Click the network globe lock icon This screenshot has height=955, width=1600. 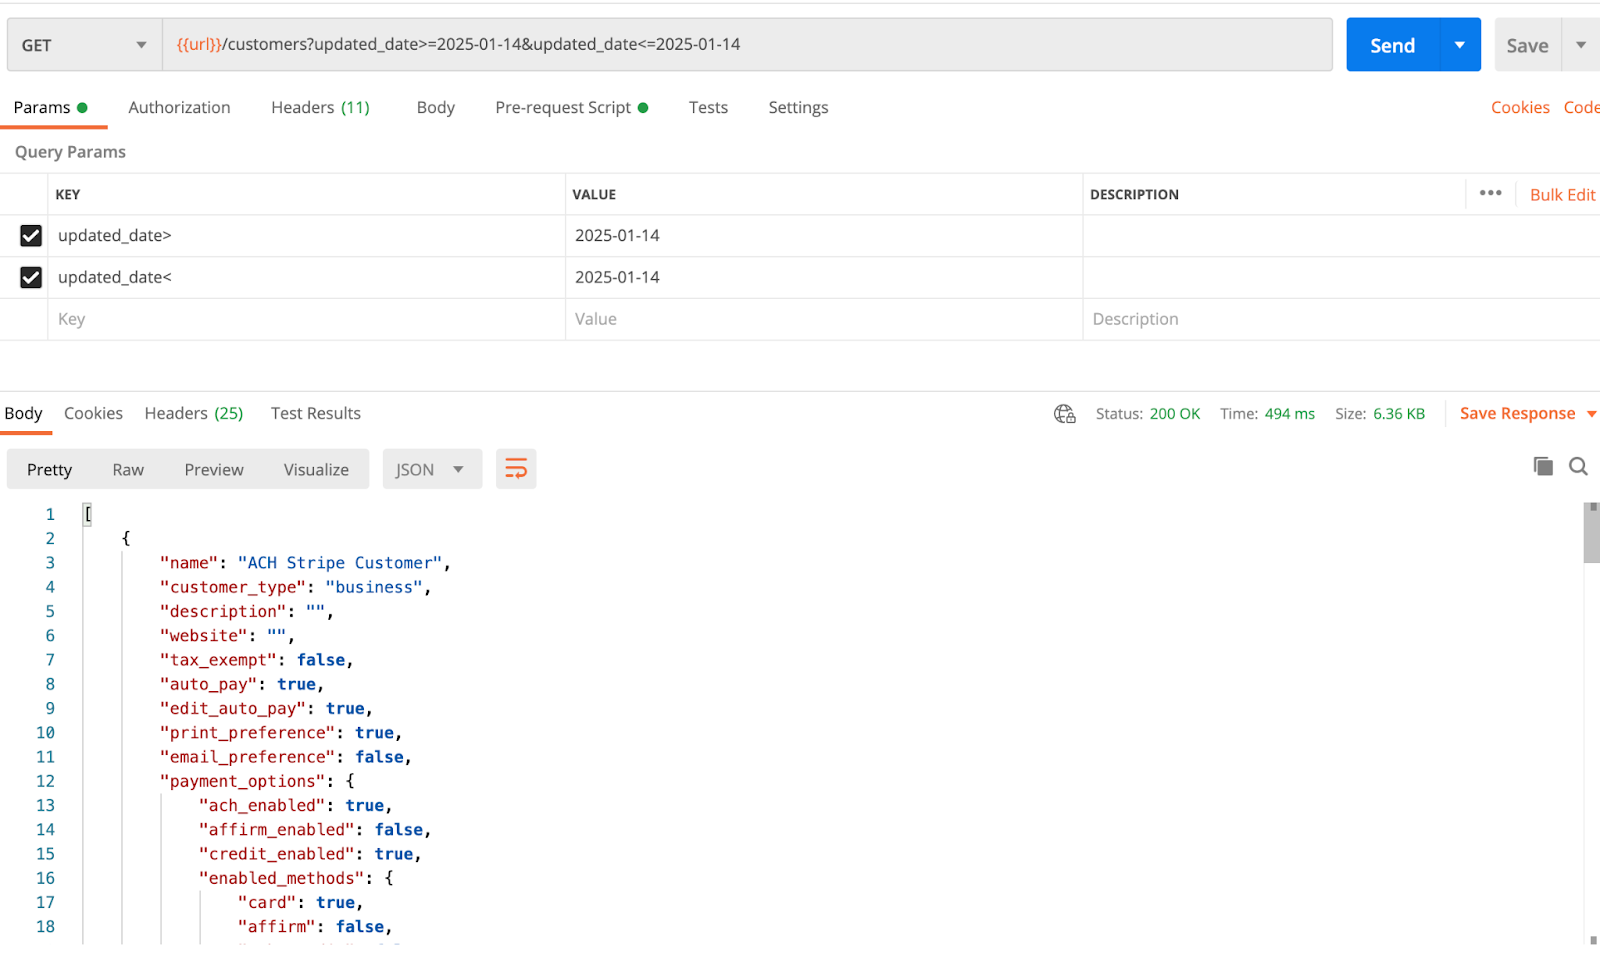[x=1064, y=414]
